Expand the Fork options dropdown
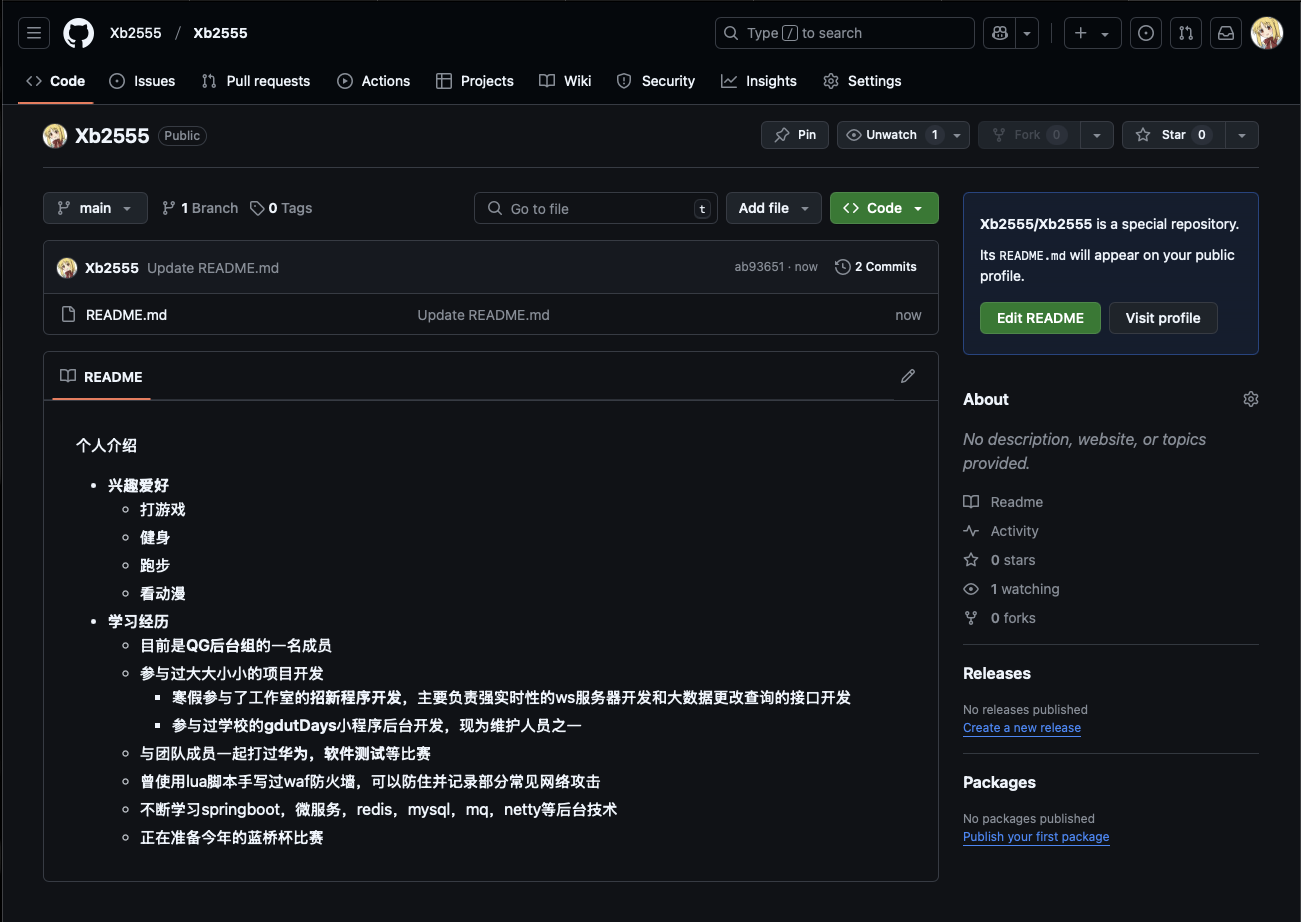 [1097, 135]
